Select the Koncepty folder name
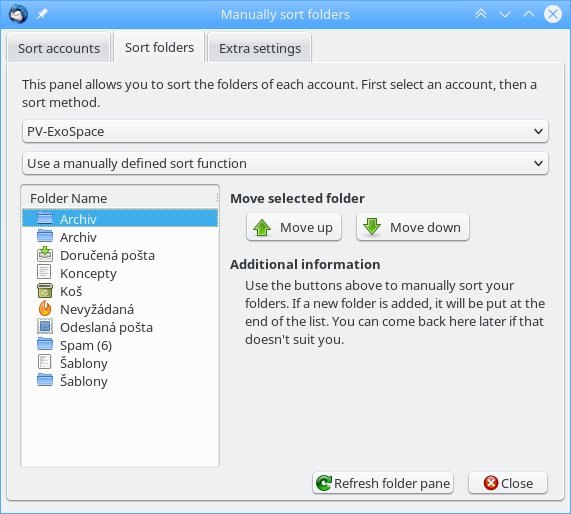The width and height of the screenshot is (571, 514). [88, 274]
